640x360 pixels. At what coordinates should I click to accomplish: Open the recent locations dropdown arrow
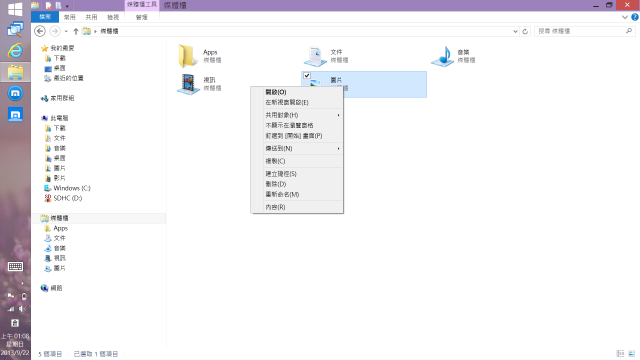tap(66, 31)
